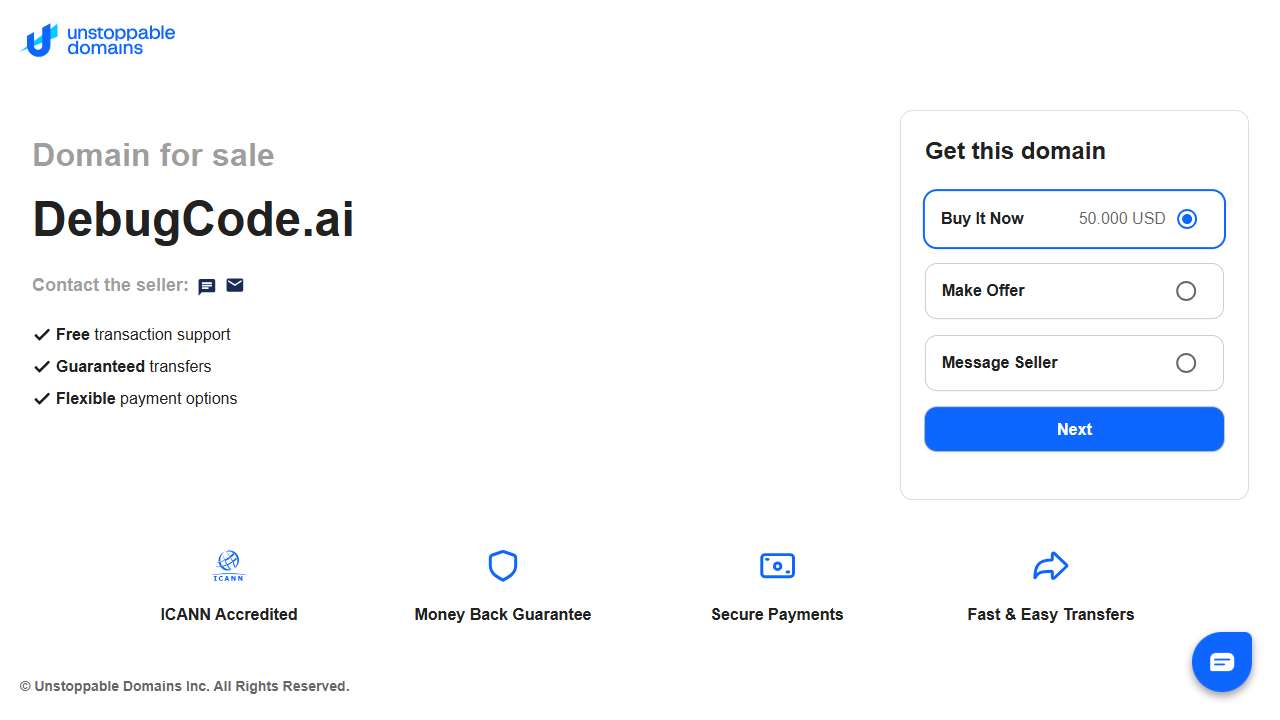Screen dimensions: 1280x720
Task: Select the Buy It Now radio button
Action: coord(1186,219)
